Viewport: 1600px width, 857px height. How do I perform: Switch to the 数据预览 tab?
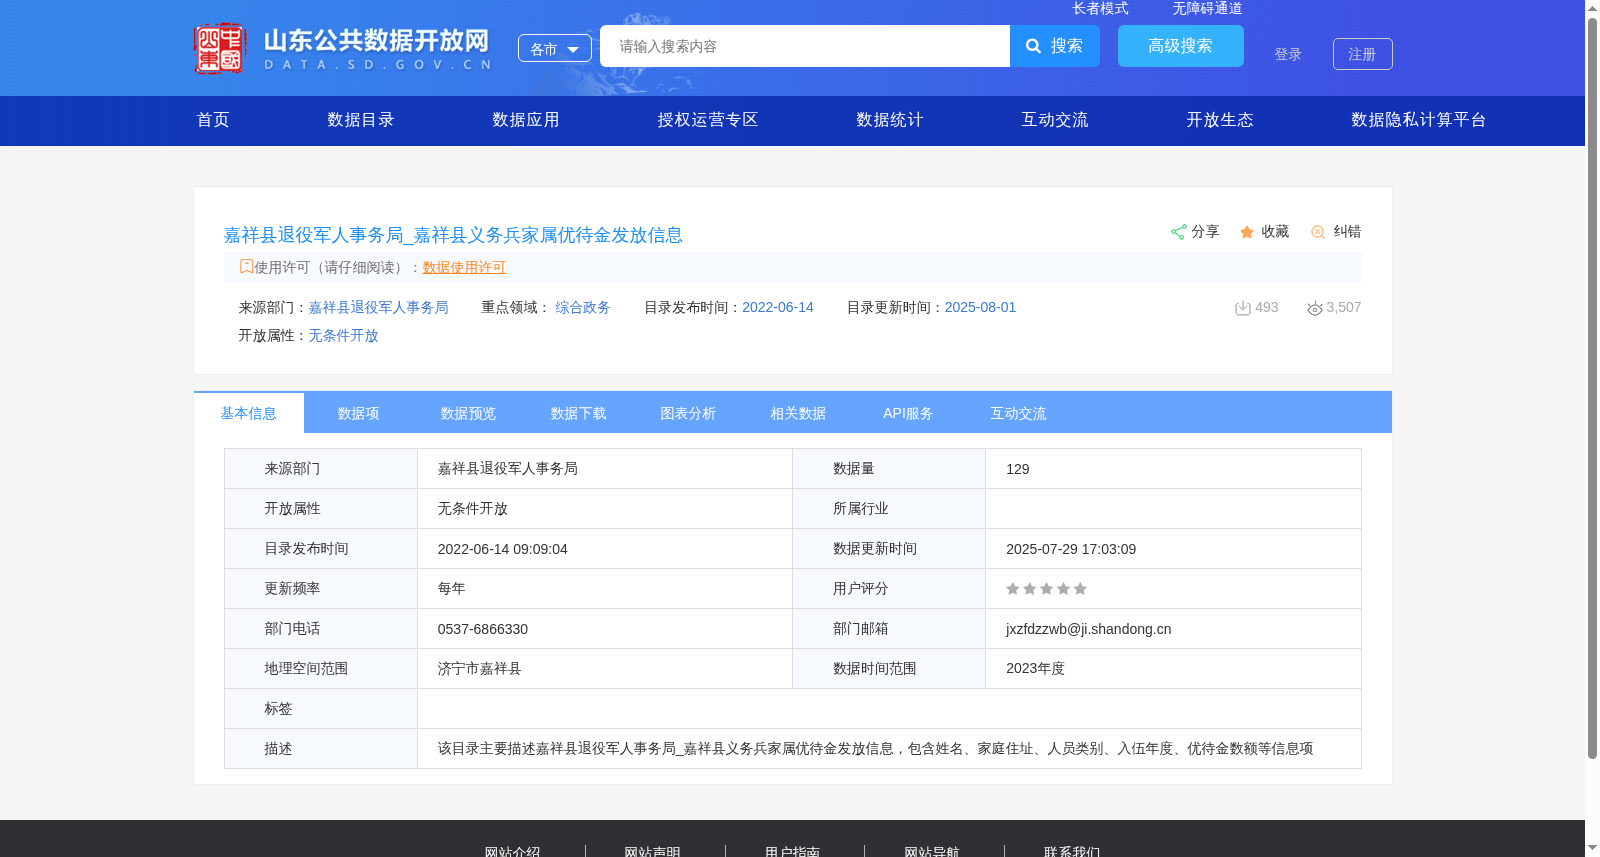point(469,413)
